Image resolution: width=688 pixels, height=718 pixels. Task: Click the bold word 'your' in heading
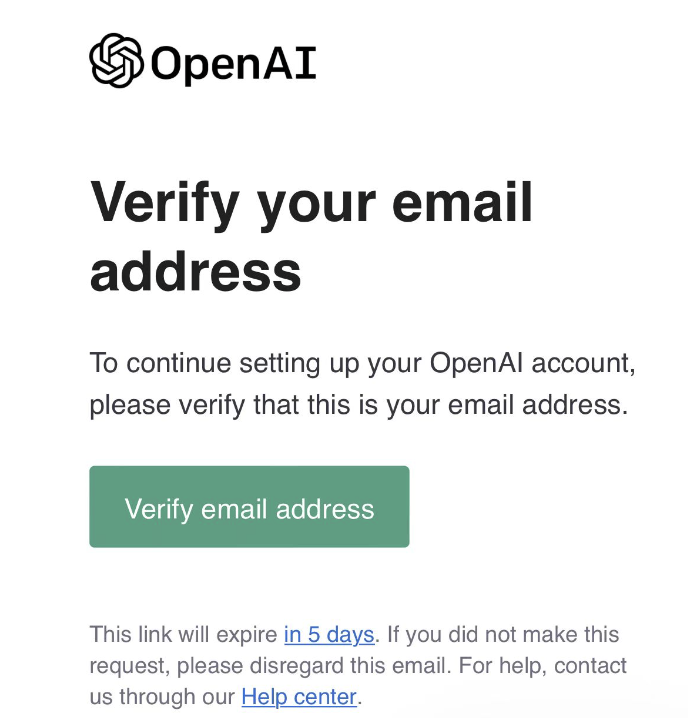[x=316, y=208]
